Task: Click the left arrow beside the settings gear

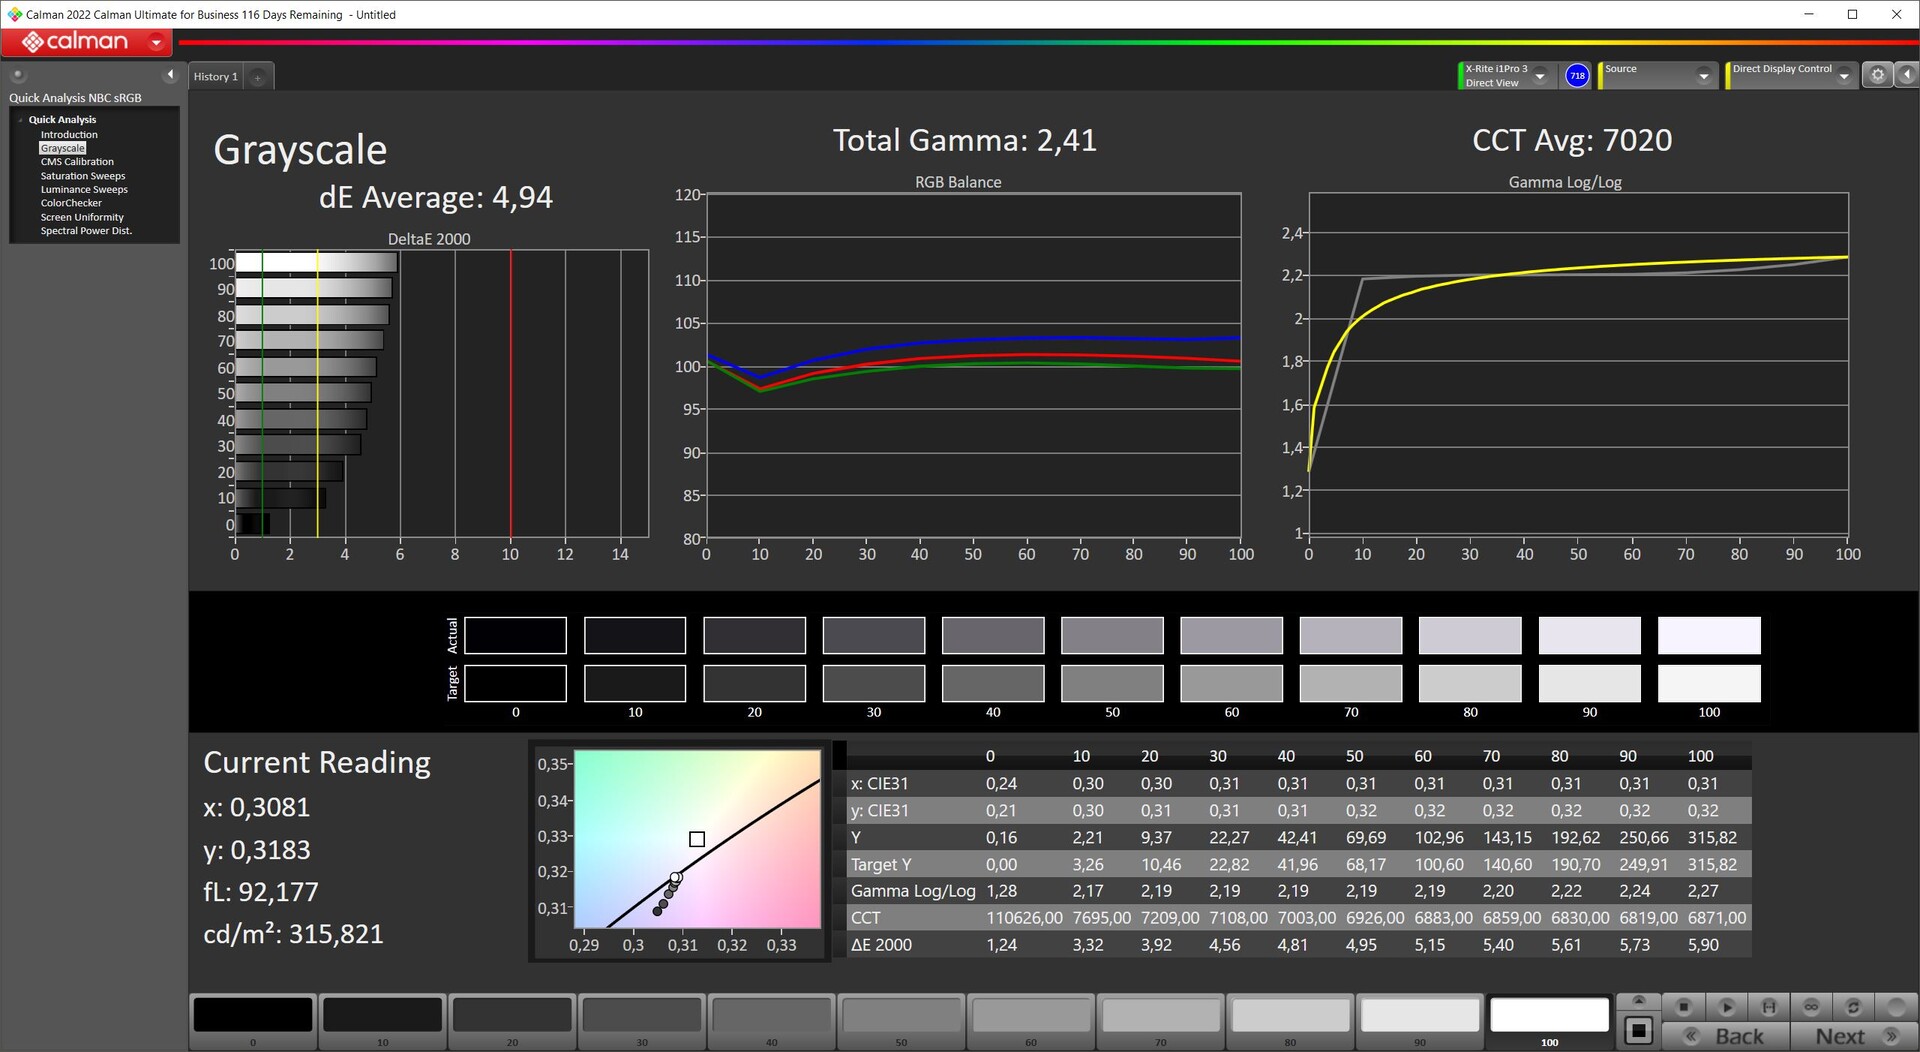Action: click(x=1907, y=75)
